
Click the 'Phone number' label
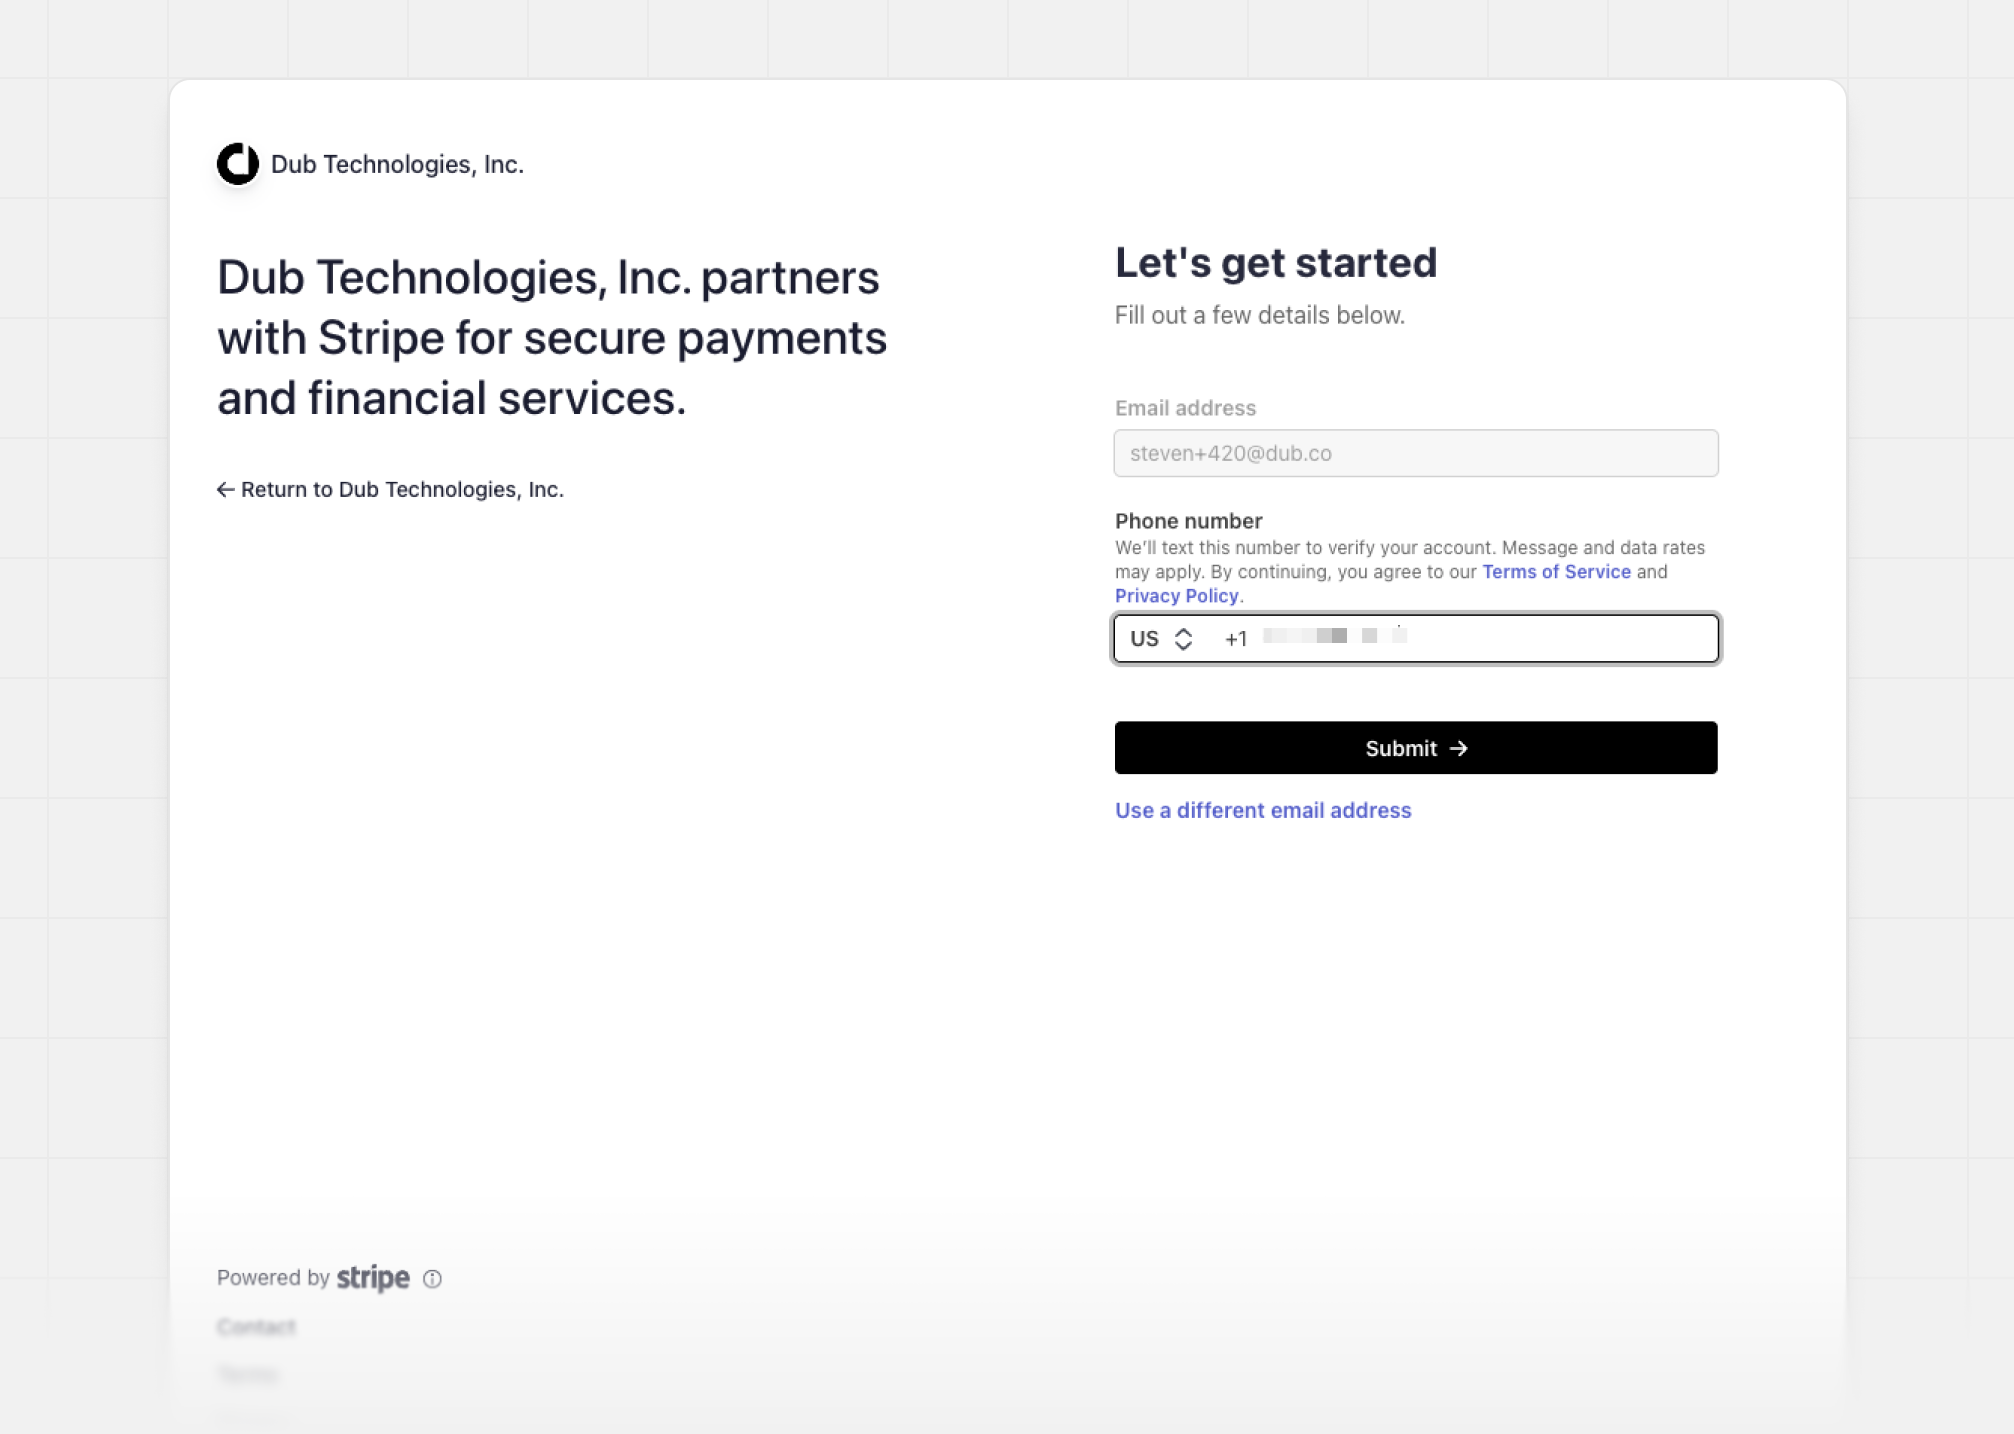coord(1189,521)
